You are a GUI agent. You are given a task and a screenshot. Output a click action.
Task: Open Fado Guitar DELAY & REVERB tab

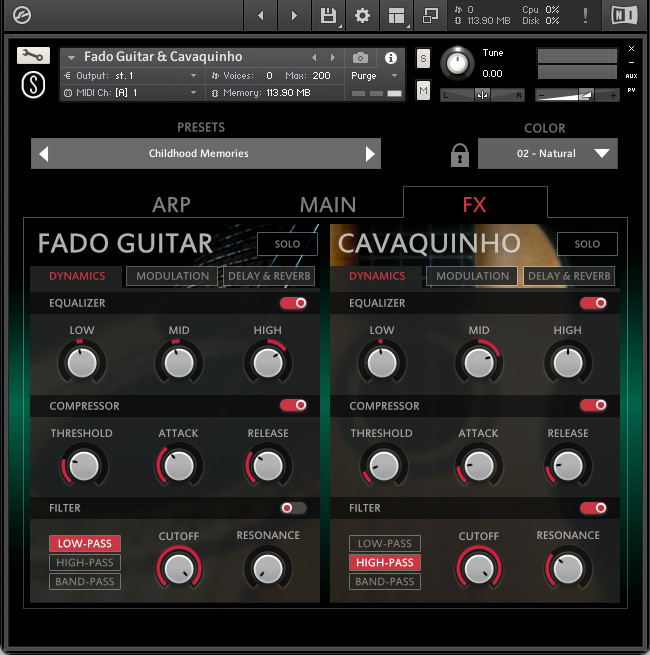coord(269,276)
